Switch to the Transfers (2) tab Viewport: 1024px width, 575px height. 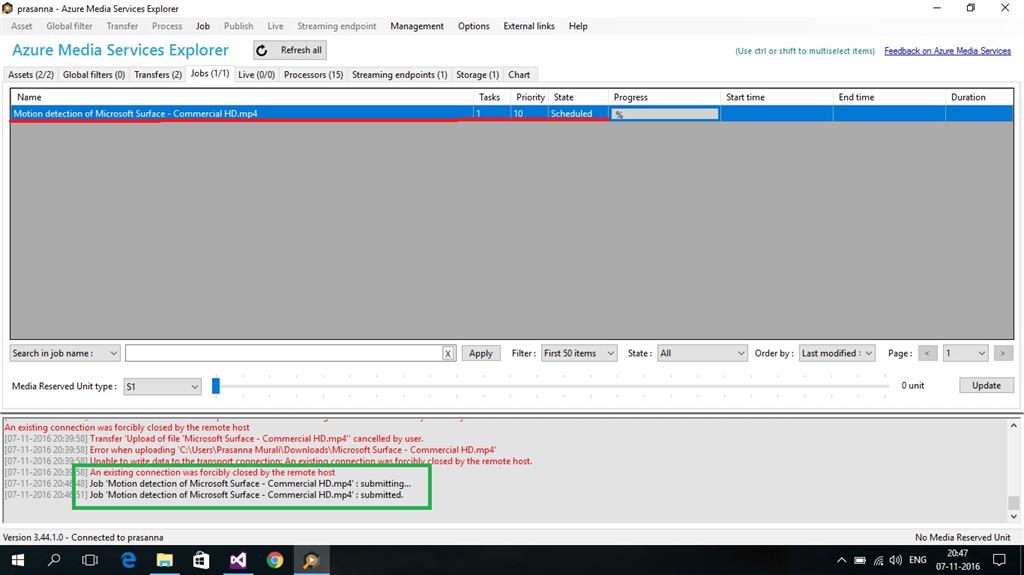click(157, 74)
